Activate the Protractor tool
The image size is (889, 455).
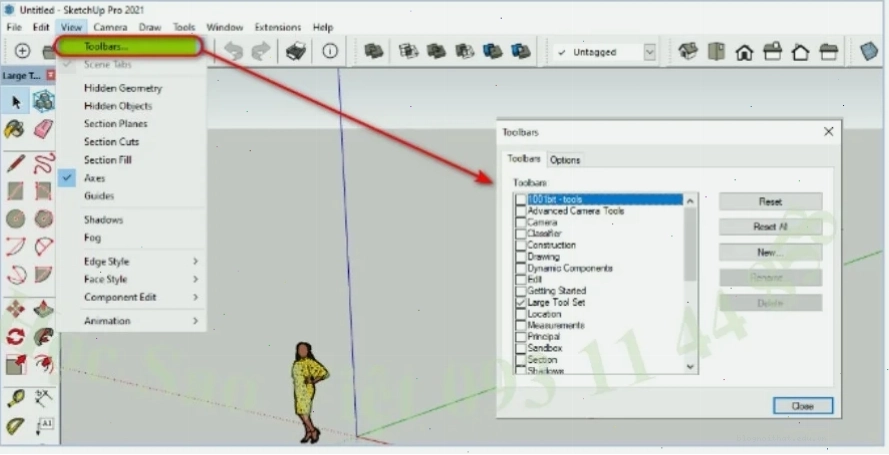(x=15, y=426)
